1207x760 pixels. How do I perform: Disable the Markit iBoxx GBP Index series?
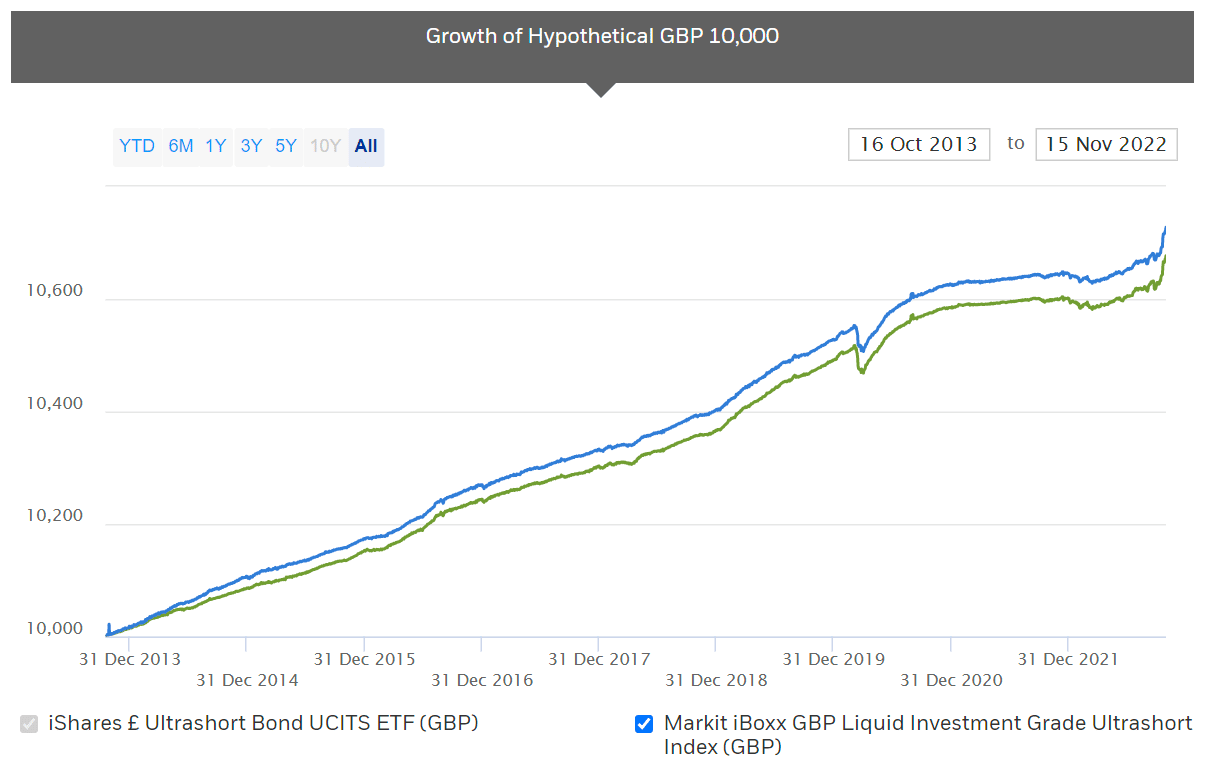pos(643,722)
